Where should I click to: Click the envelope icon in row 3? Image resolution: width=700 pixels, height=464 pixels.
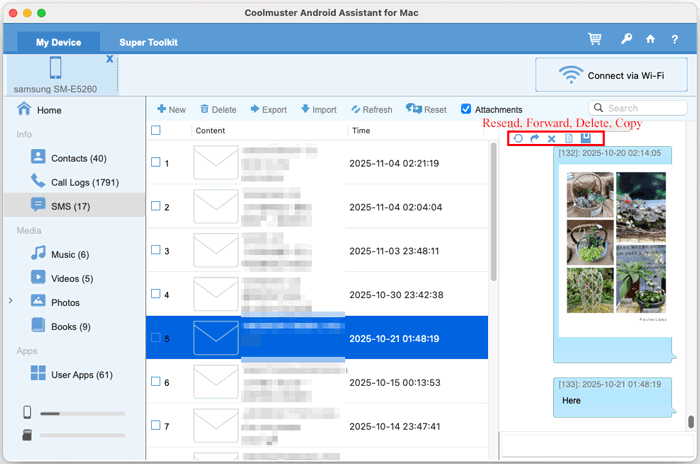[216, 250]
